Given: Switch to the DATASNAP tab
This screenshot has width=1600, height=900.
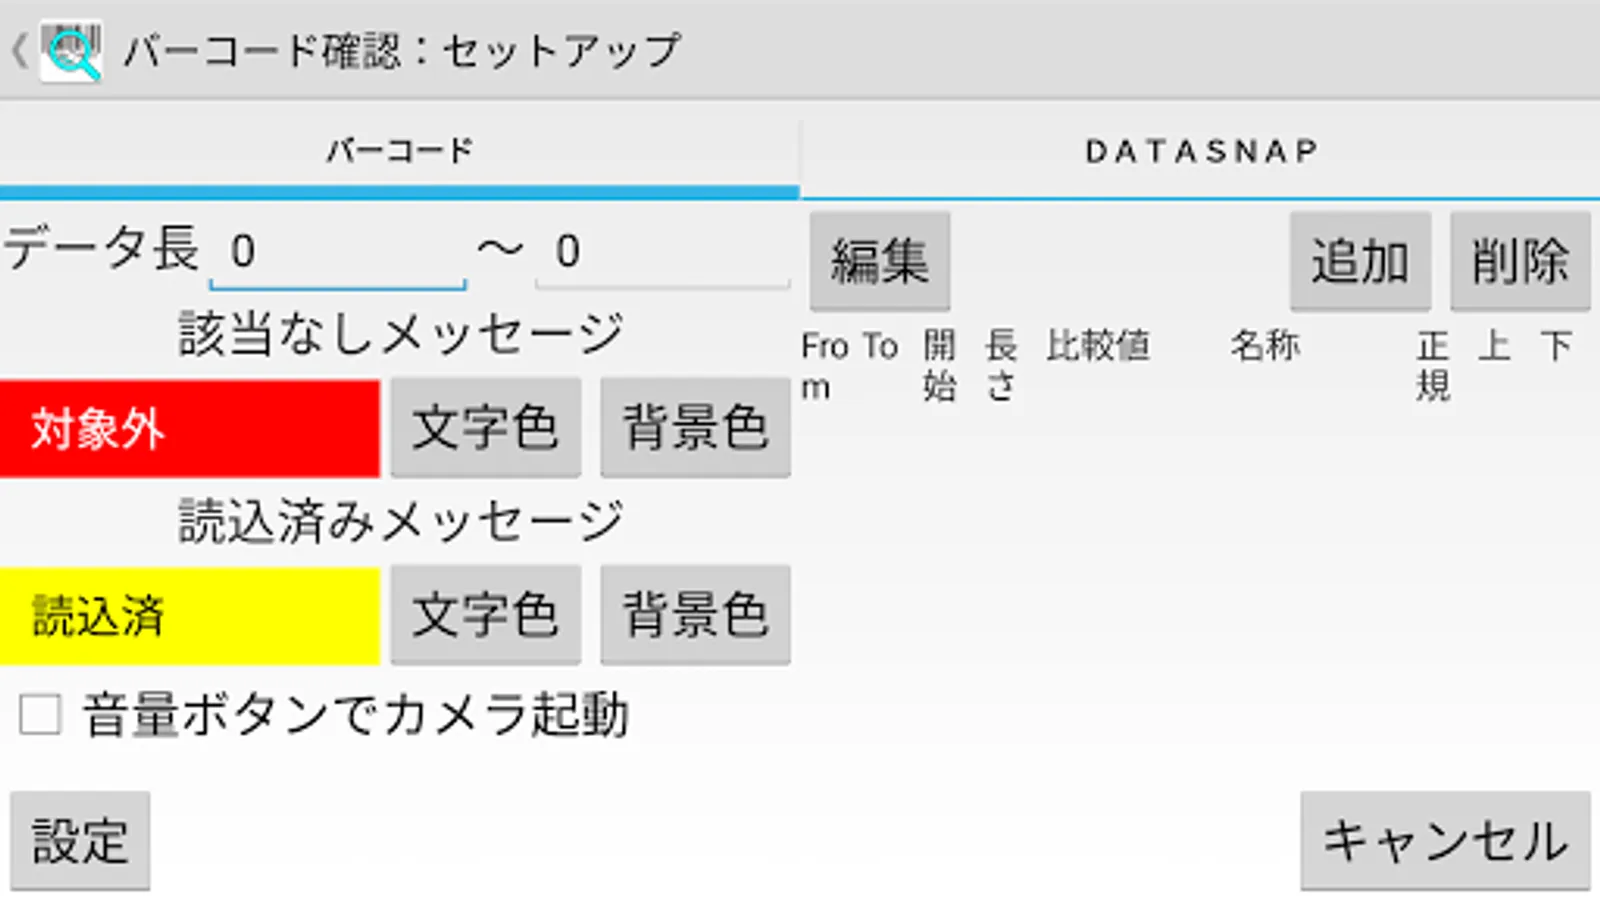Looking at the screenshot, I should pos(1200,151).
